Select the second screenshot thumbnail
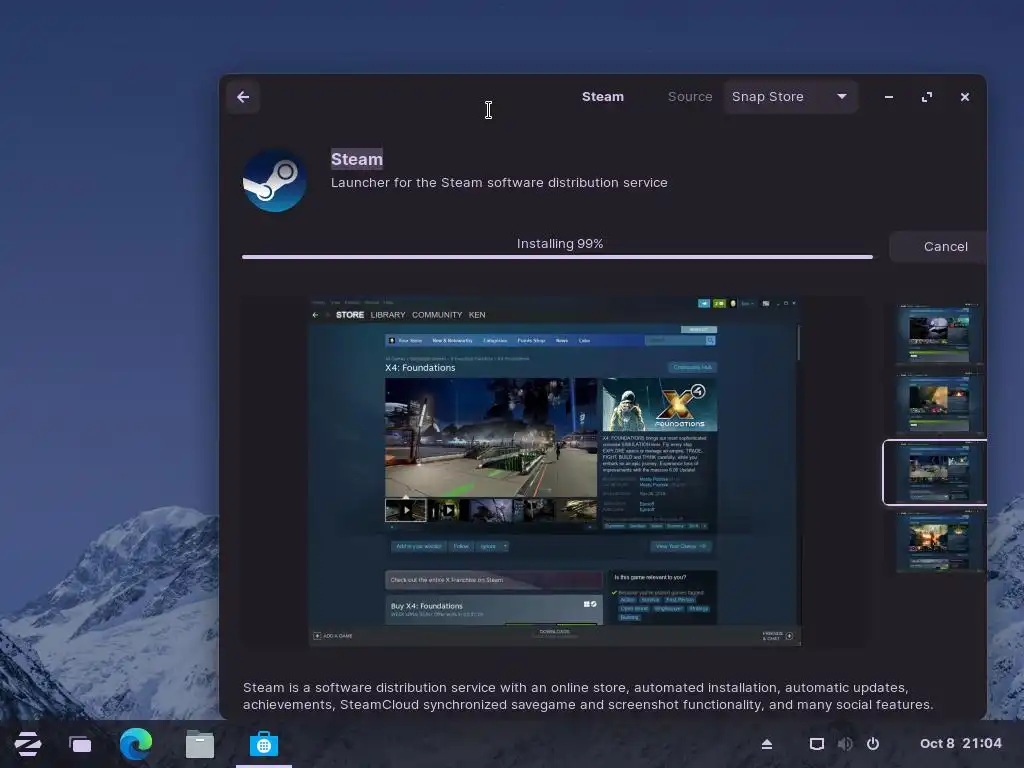 (x=939, y=403)
